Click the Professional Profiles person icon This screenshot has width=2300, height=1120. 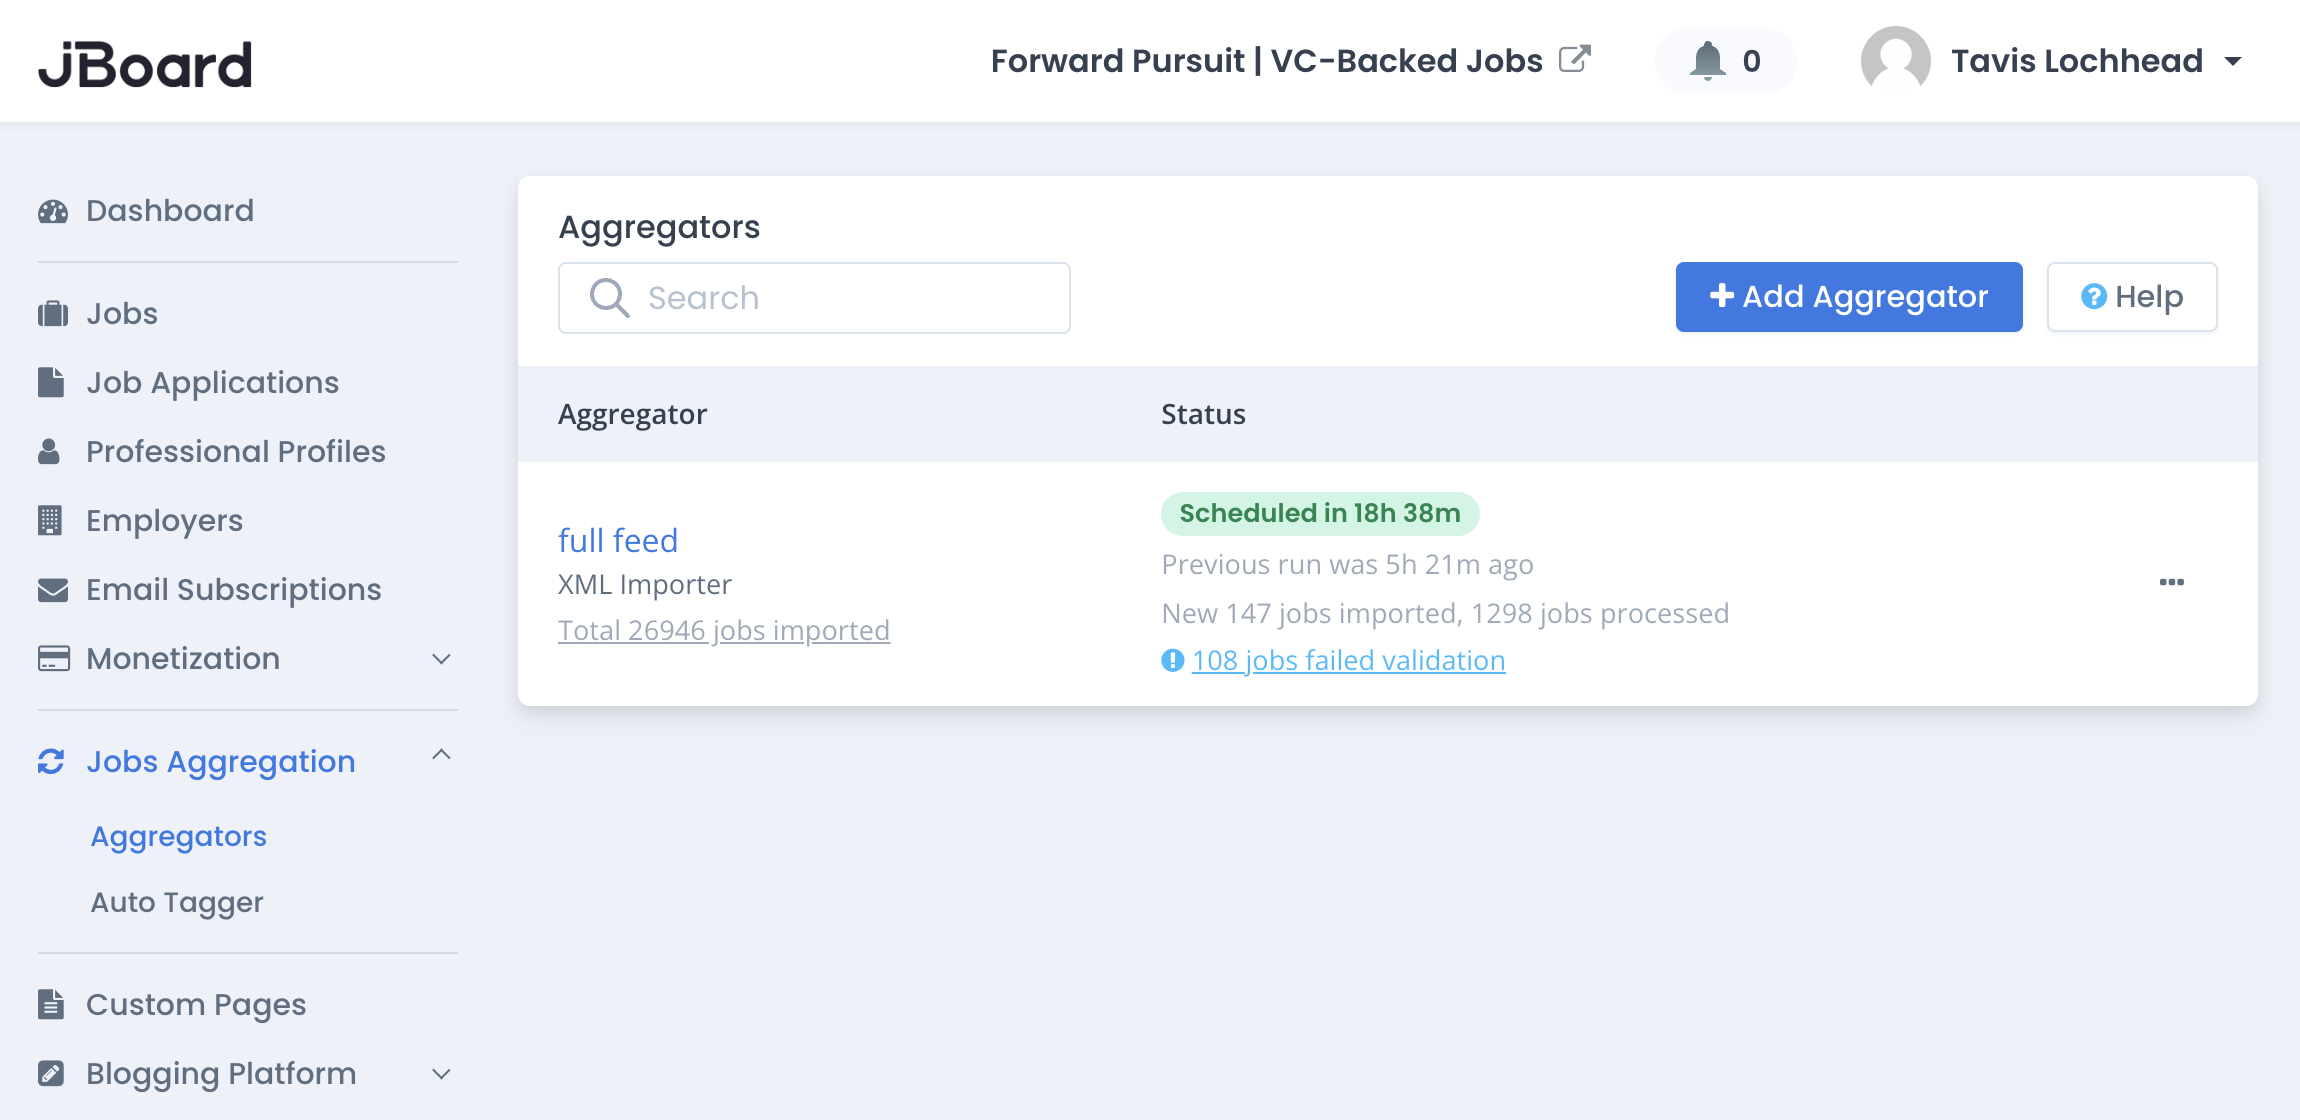[x=52, y=450]
